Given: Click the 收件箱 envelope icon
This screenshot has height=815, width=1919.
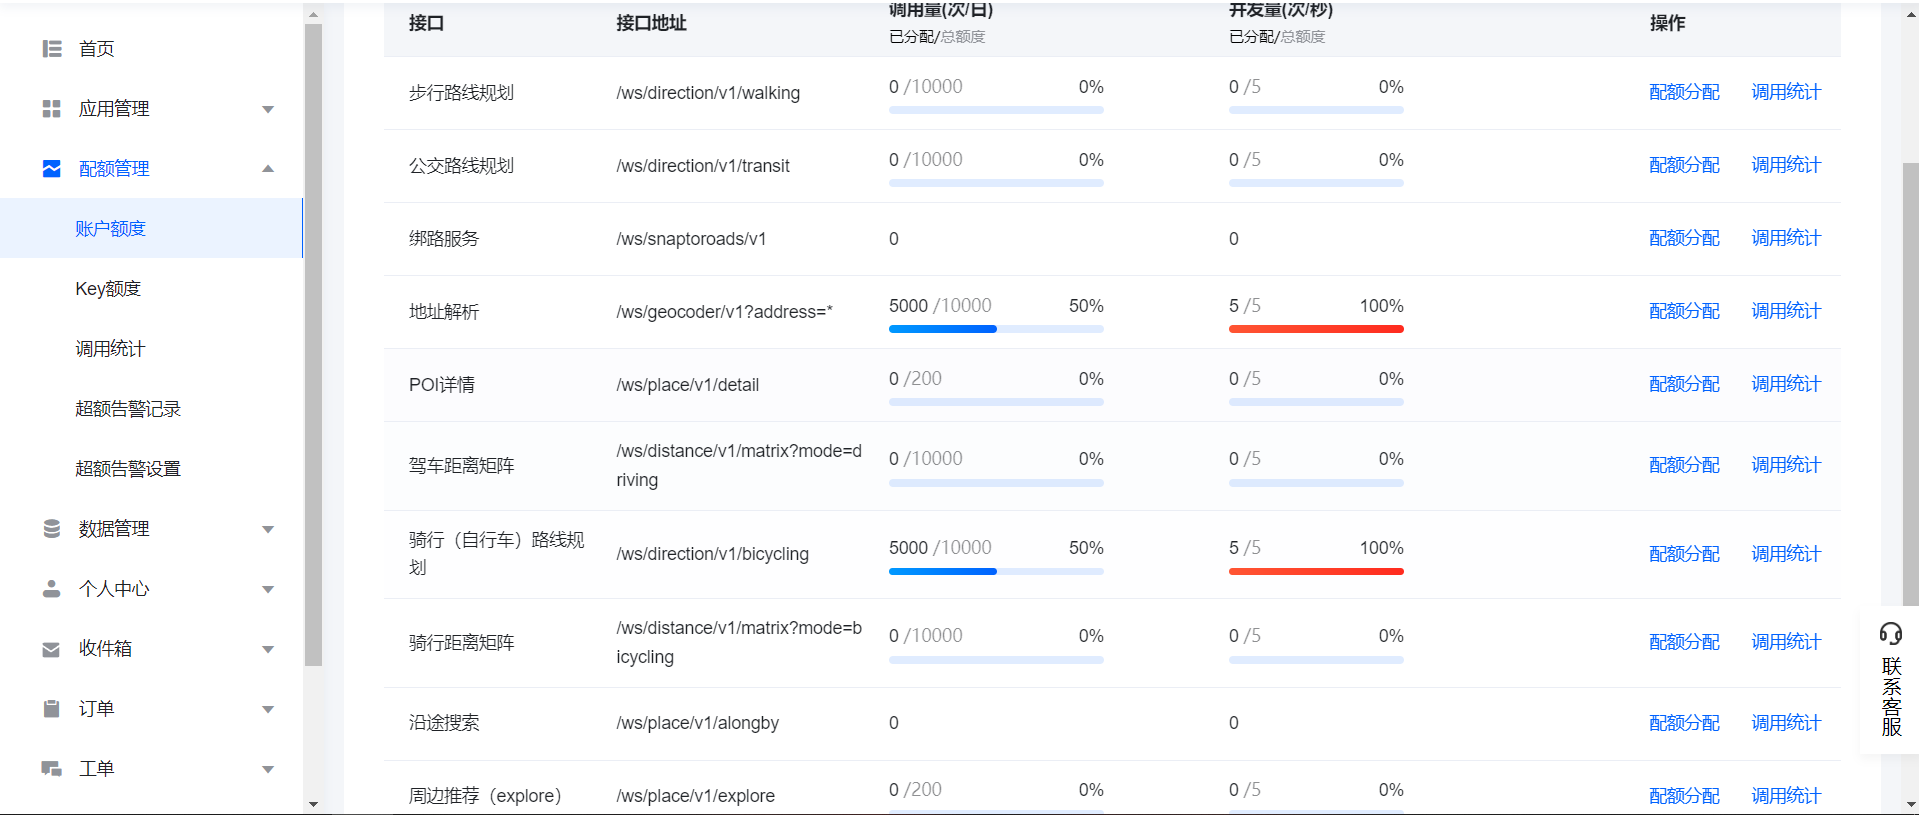Looking at the screenshot, I should click(x=52, y=649).
